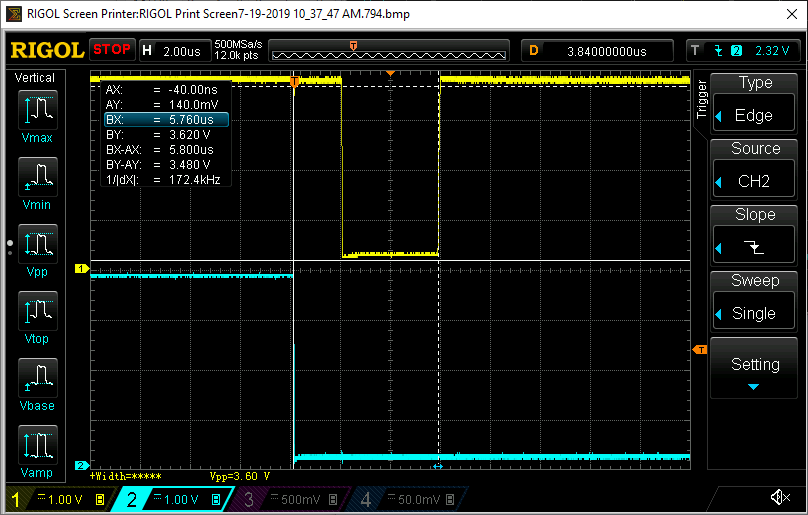
Task: Enable channel 4 at 50.0mV
Action: 409,499
